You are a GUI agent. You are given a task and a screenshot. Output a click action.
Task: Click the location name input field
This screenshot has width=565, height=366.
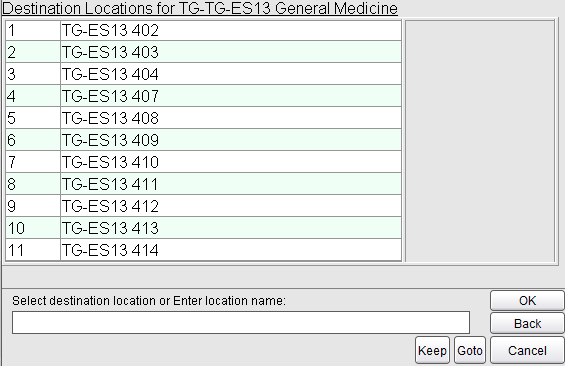tap(241, 322)
